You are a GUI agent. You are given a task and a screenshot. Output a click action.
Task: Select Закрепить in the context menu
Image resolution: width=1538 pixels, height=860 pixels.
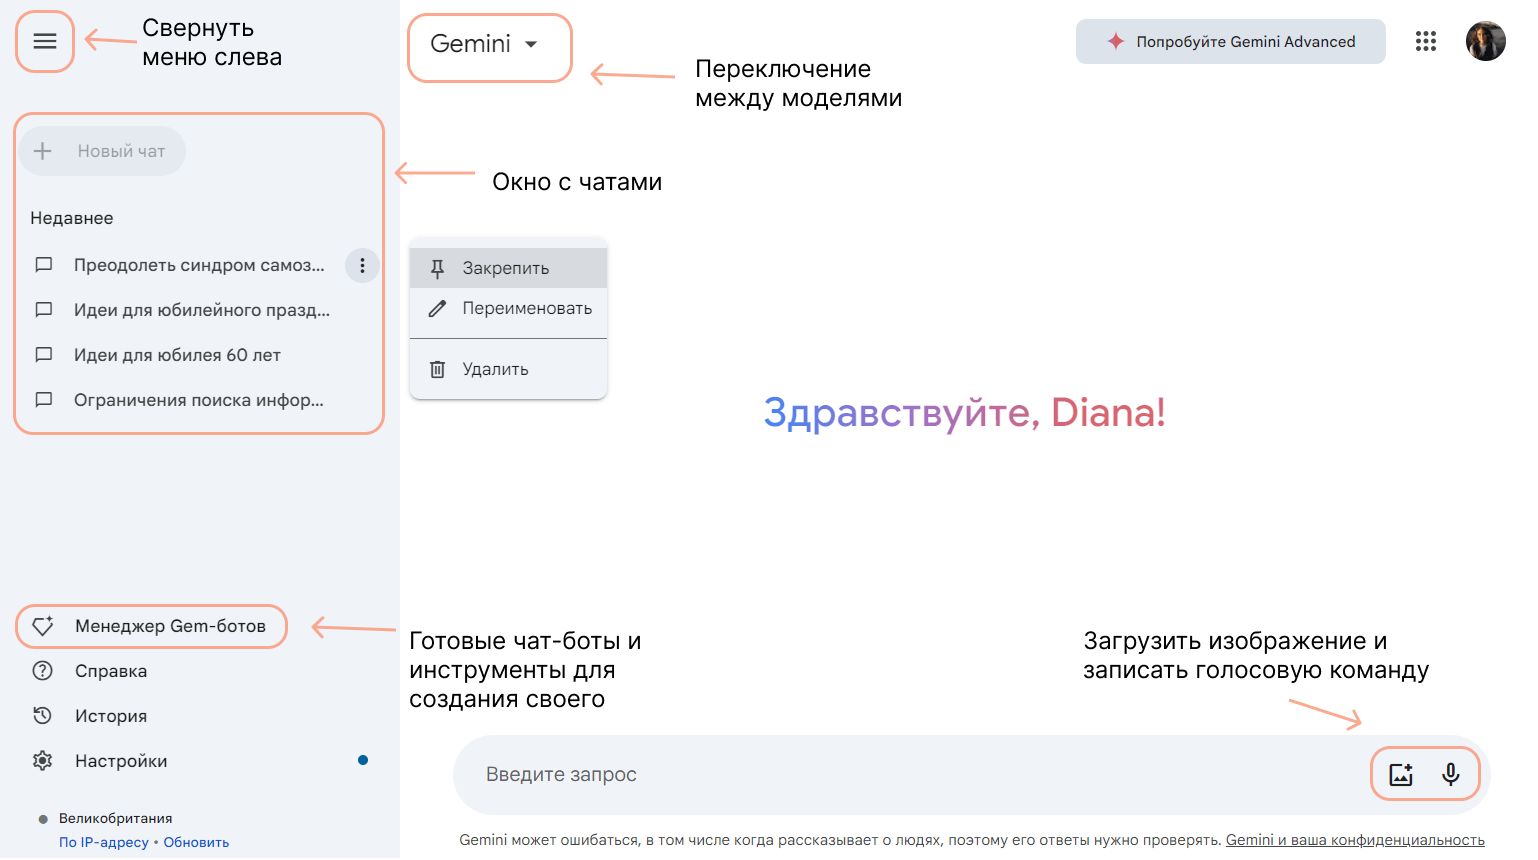click(x=506, y=268)
